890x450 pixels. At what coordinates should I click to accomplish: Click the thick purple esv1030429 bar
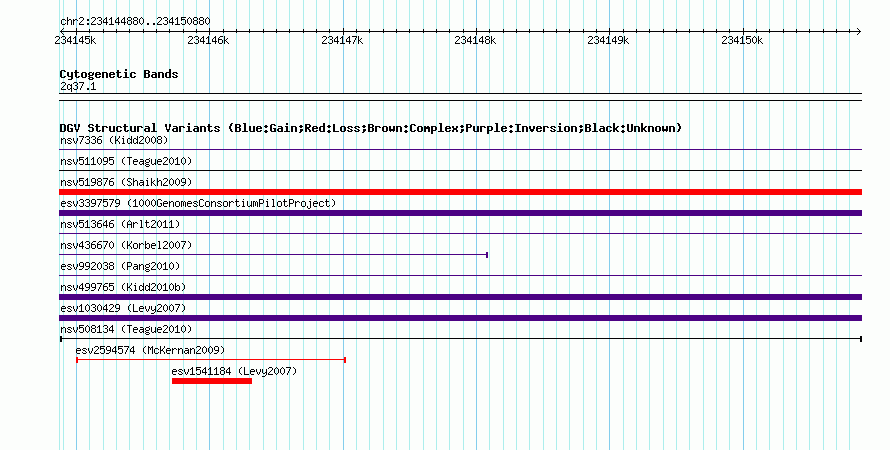460,318
